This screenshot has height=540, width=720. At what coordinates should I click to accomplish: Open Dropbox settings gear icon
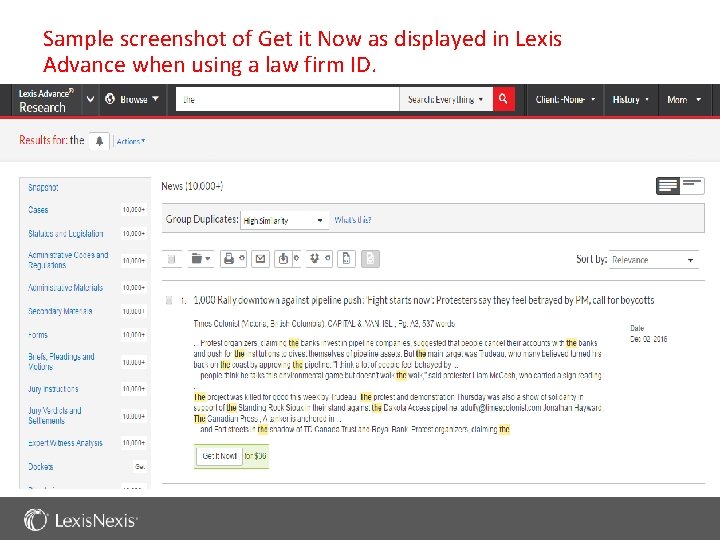point(328,259)
